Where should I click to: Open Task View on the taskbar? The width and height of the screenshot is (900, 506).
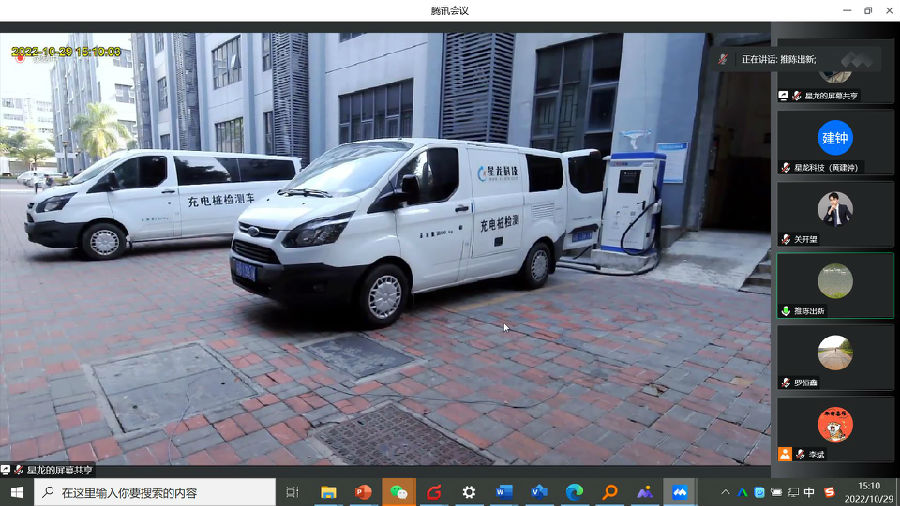[292, 492]
